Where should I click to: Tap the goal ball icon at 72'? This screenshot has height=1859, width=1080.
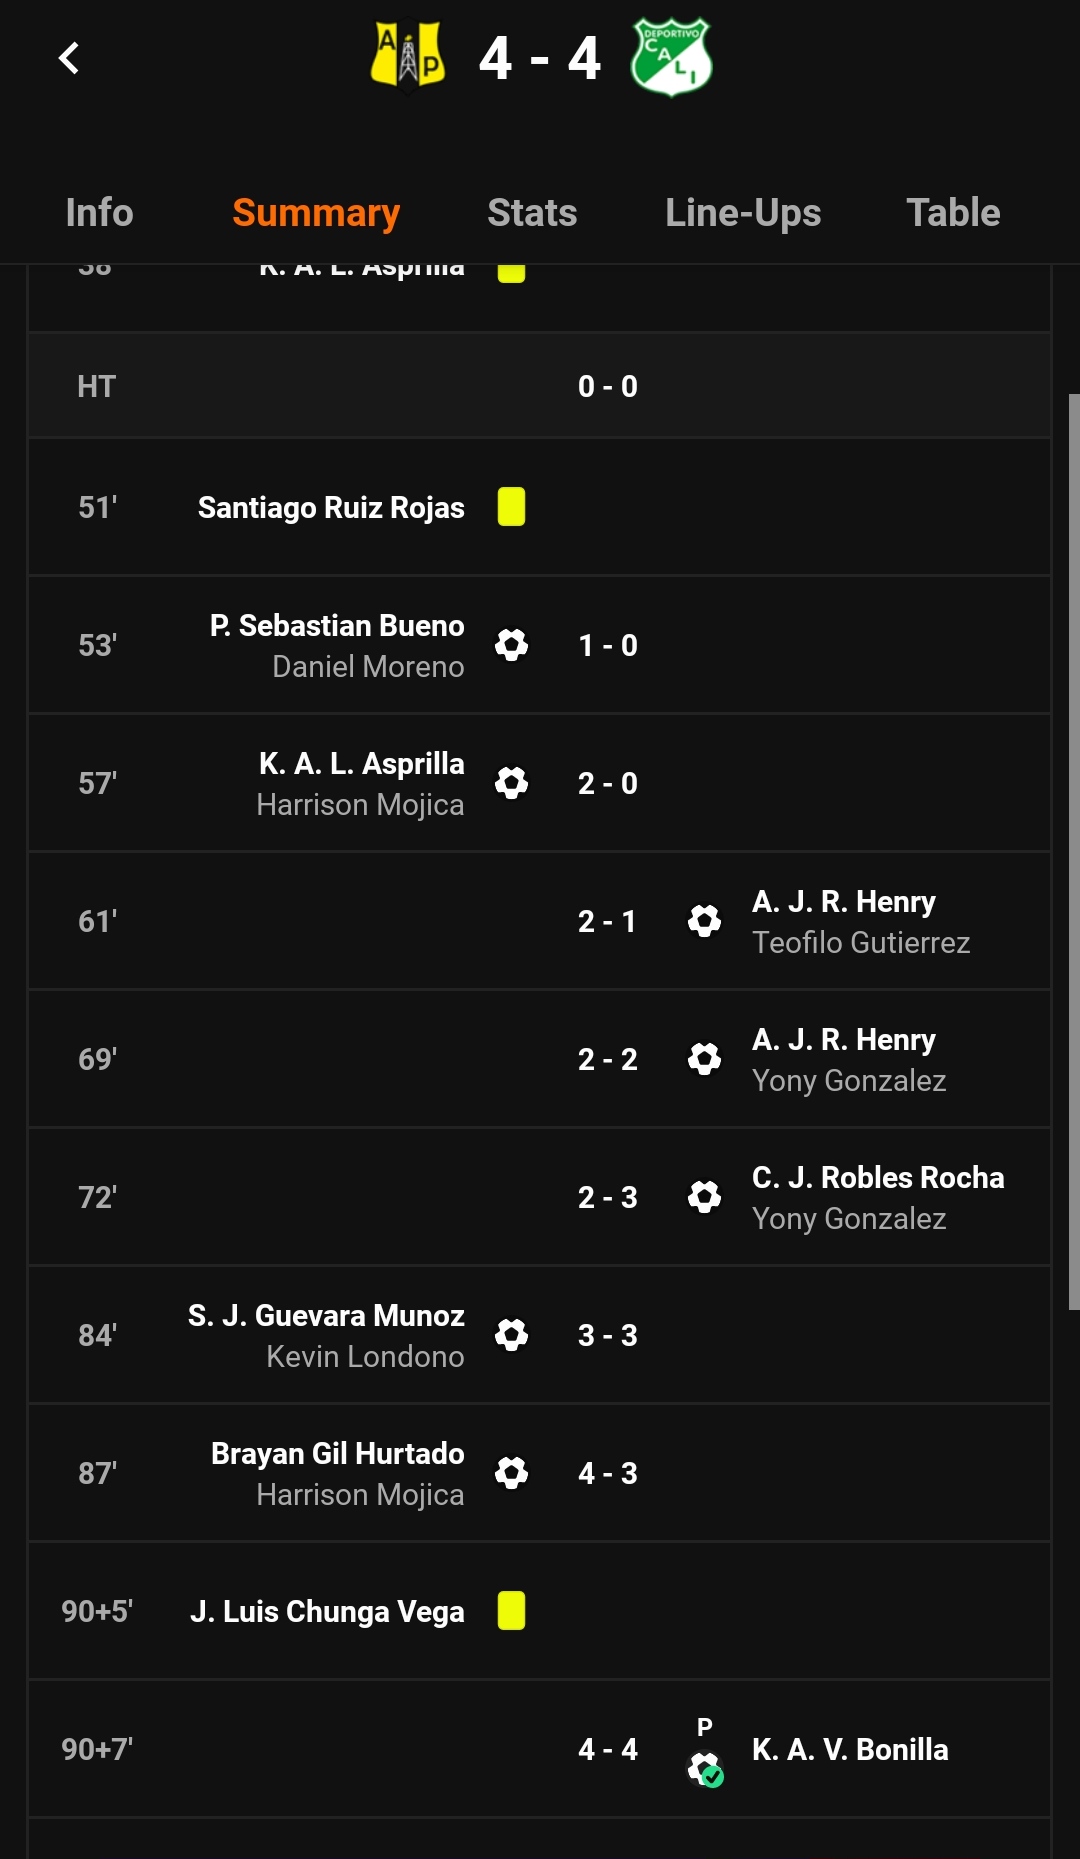(x=704, y=1197)
